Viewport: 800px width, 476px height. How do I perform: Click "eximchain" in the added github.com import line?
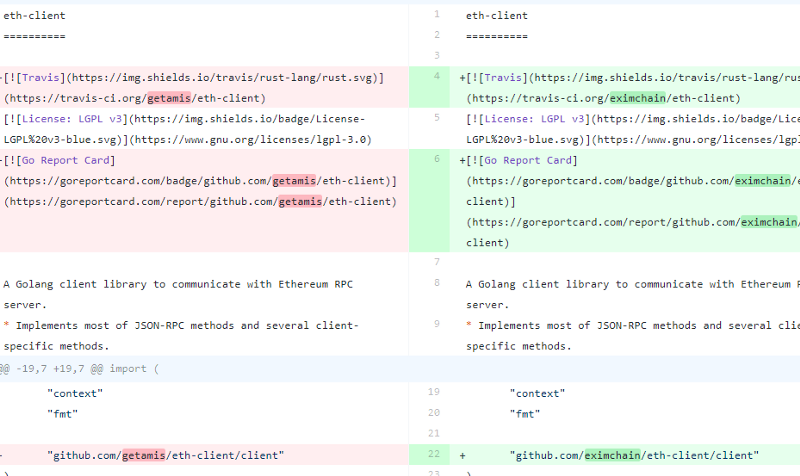[x=612, y=455]
